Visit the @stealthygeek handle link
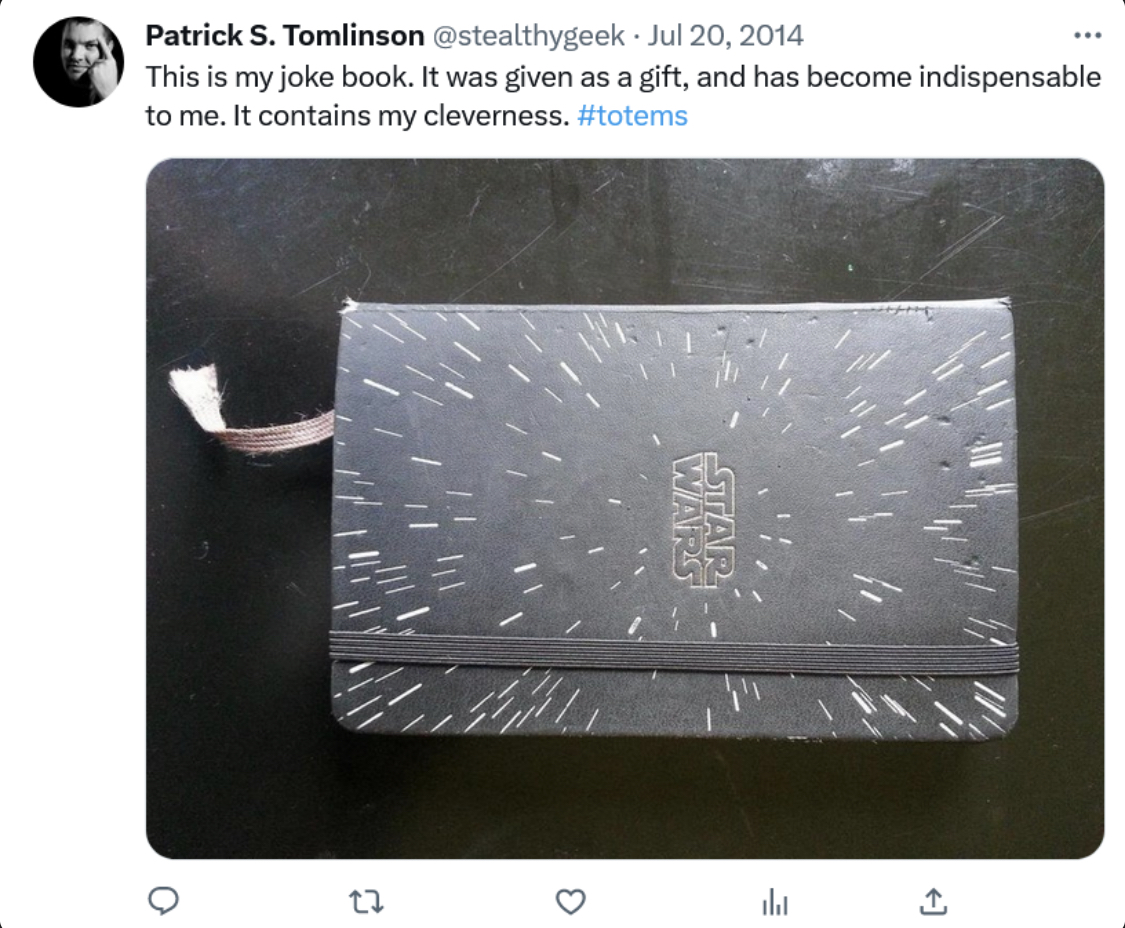1125x928 pixels. coord(528,35)
